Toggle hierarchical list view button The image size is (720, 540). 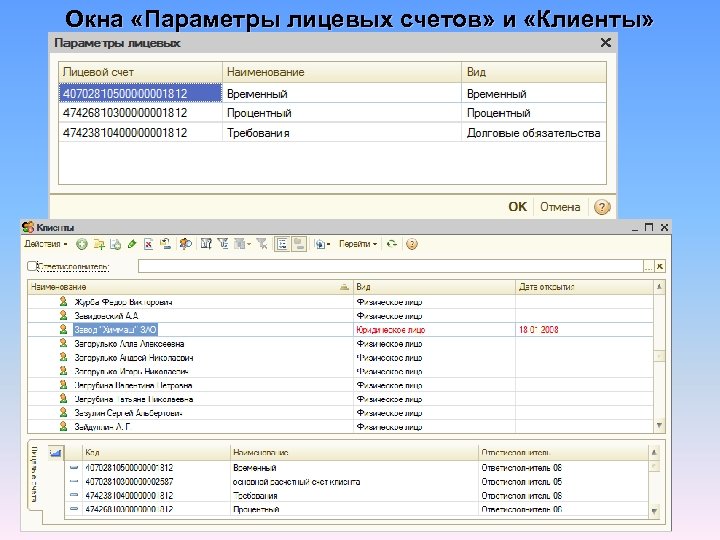[282, 244]
